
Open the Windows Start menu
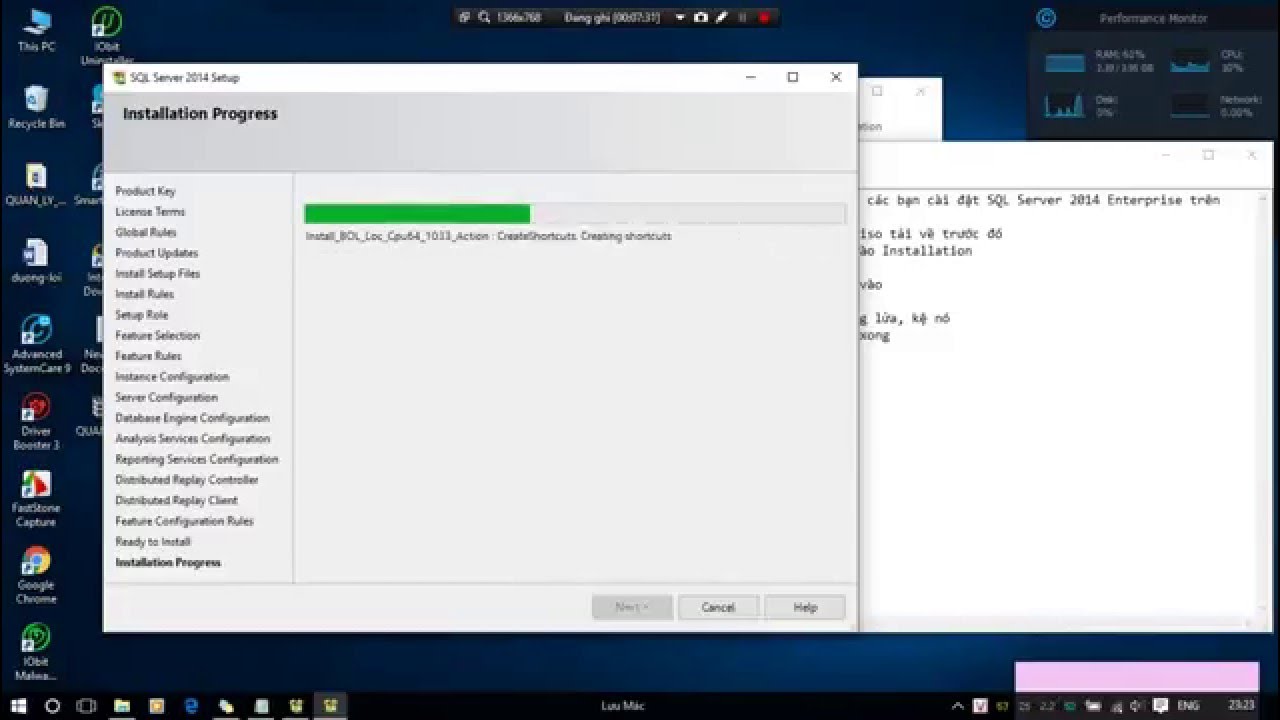point(18,705)
